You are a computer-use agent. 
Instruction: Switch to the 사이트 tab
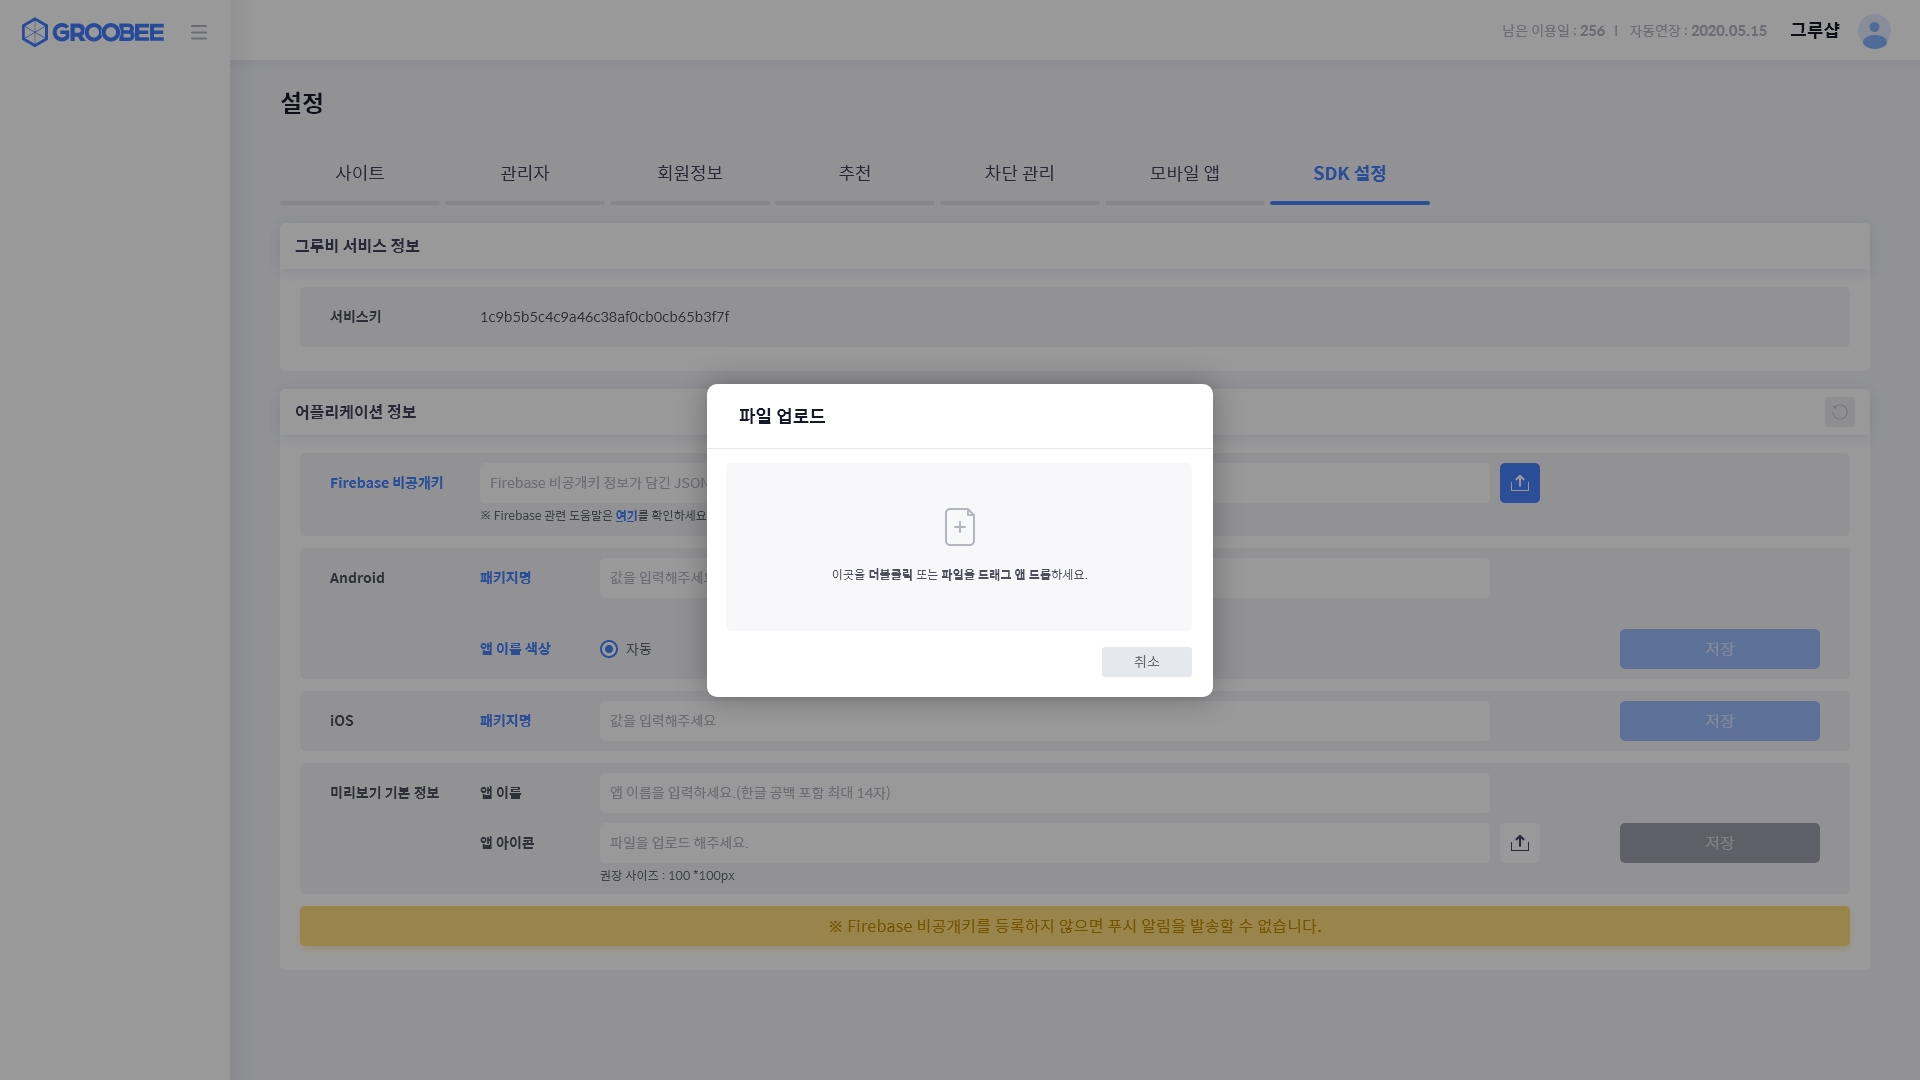[360, 173]
